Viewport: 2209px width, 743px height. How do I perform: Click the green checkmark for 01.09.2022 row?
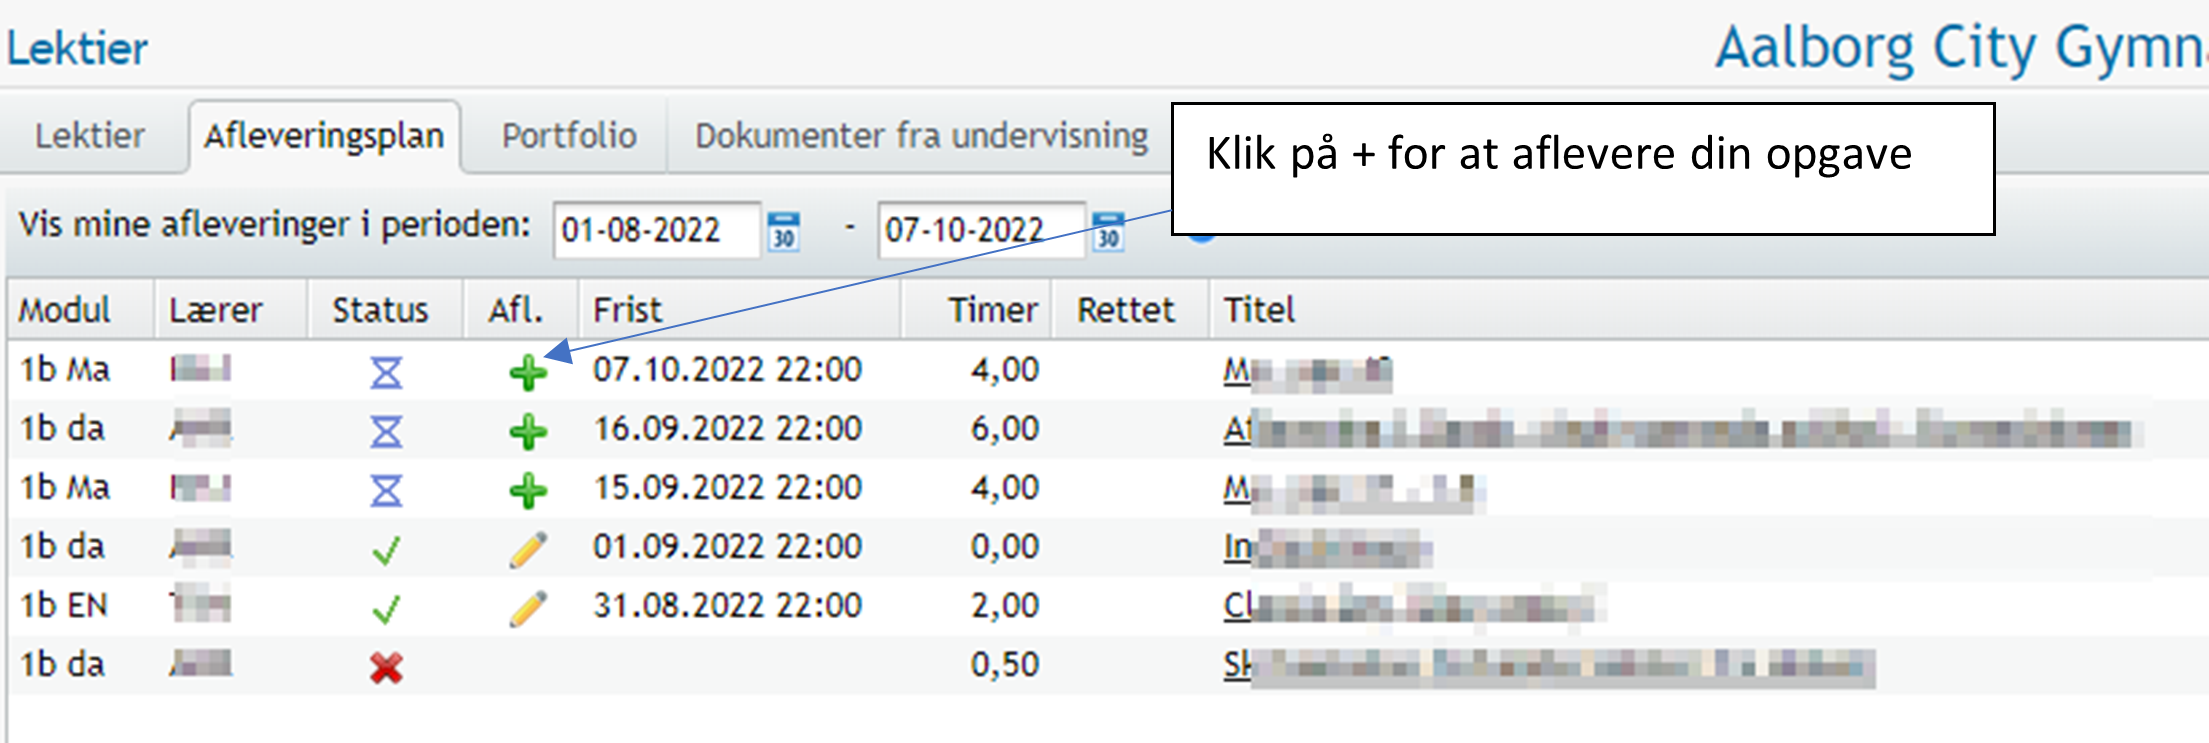[x=386, y=550]
